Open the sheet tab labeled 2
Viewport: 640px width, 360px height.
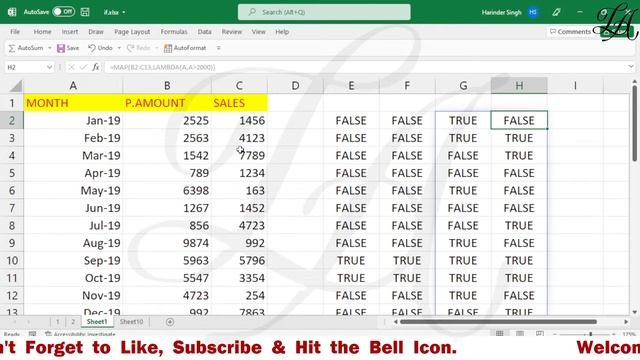pos(73,322)
